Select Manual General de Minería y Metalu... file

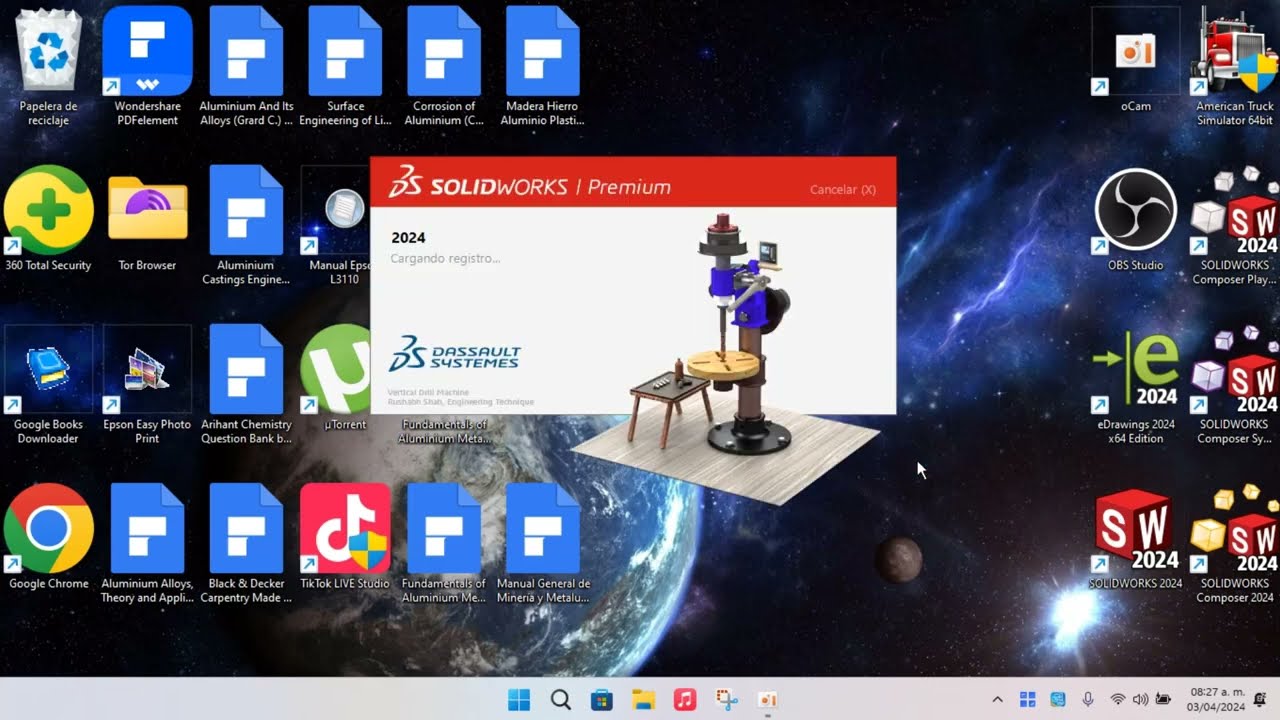tap(543, 544)
